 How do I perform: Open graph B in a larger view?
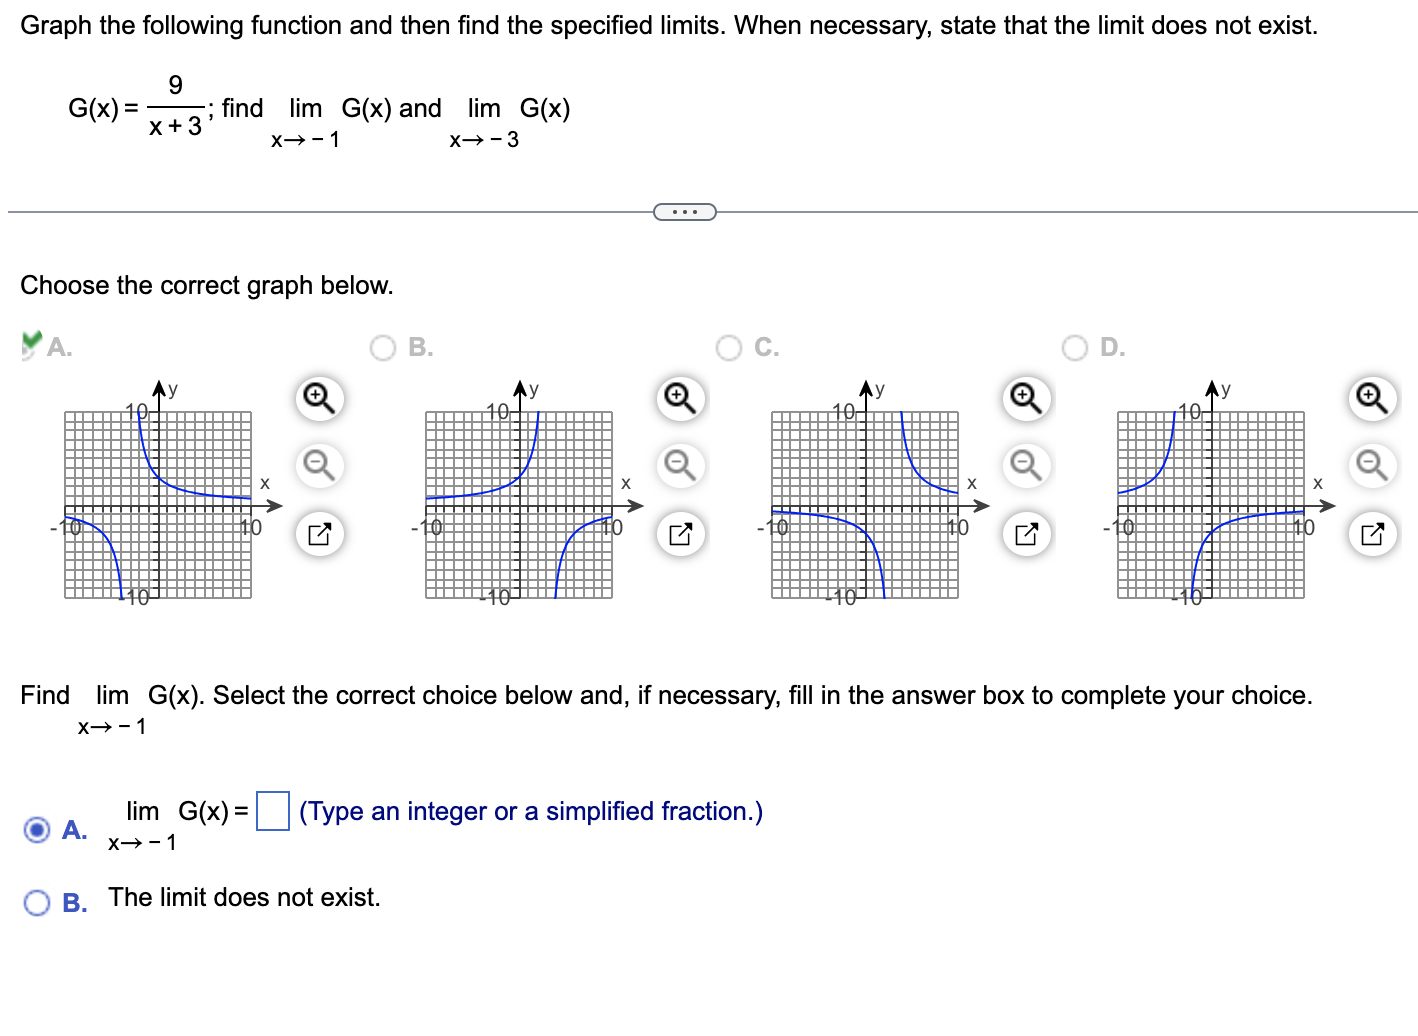679,533
